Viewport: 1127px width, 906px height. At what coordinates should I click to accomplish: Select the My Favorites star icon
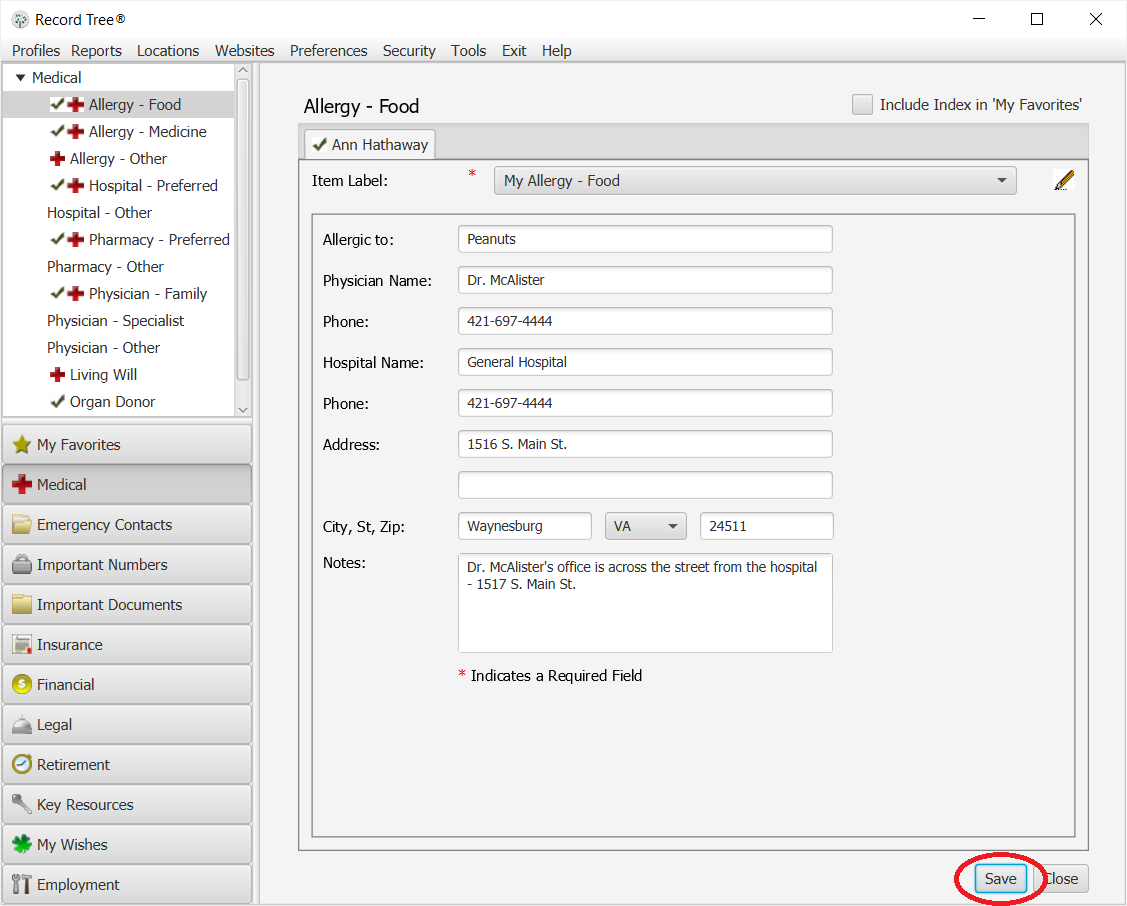tap(22, 443)
